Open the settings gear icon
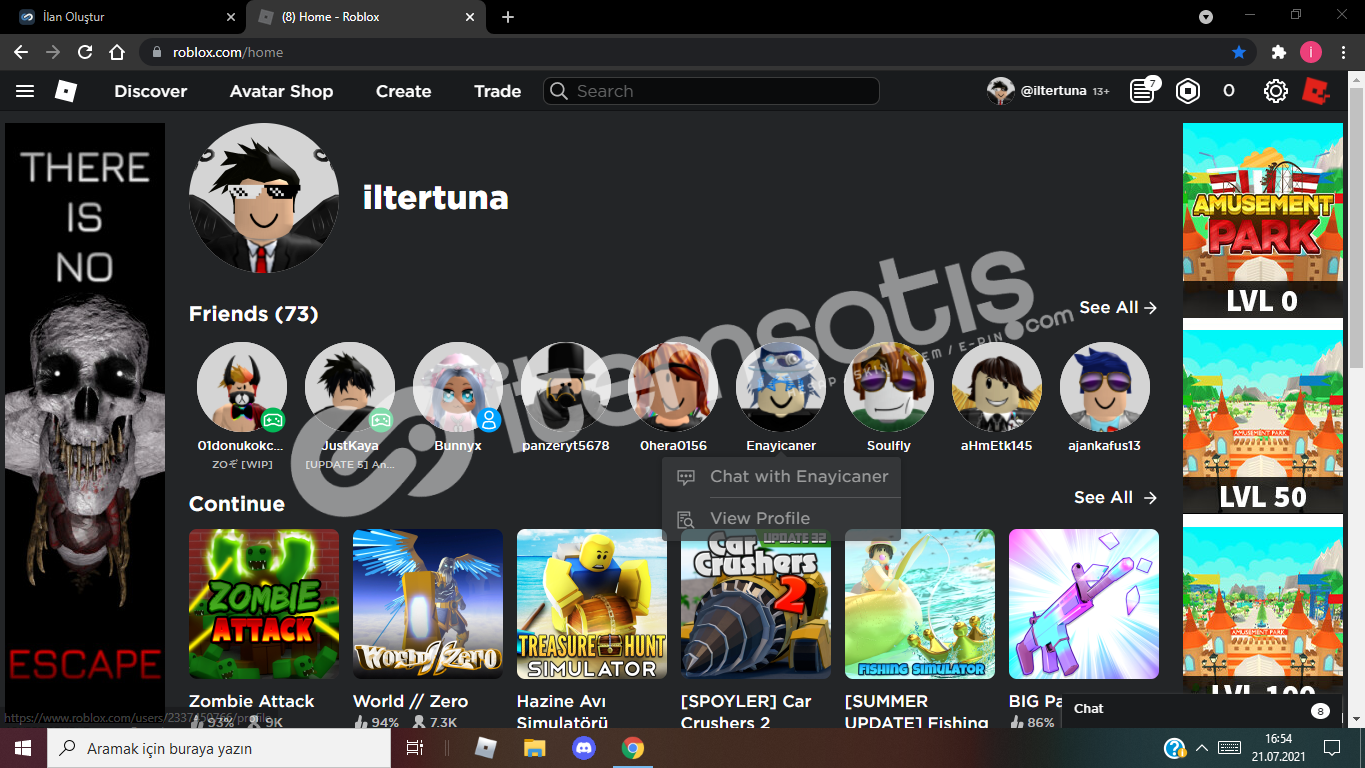Screen dimensions: 1365x768 click(1275, 91)
